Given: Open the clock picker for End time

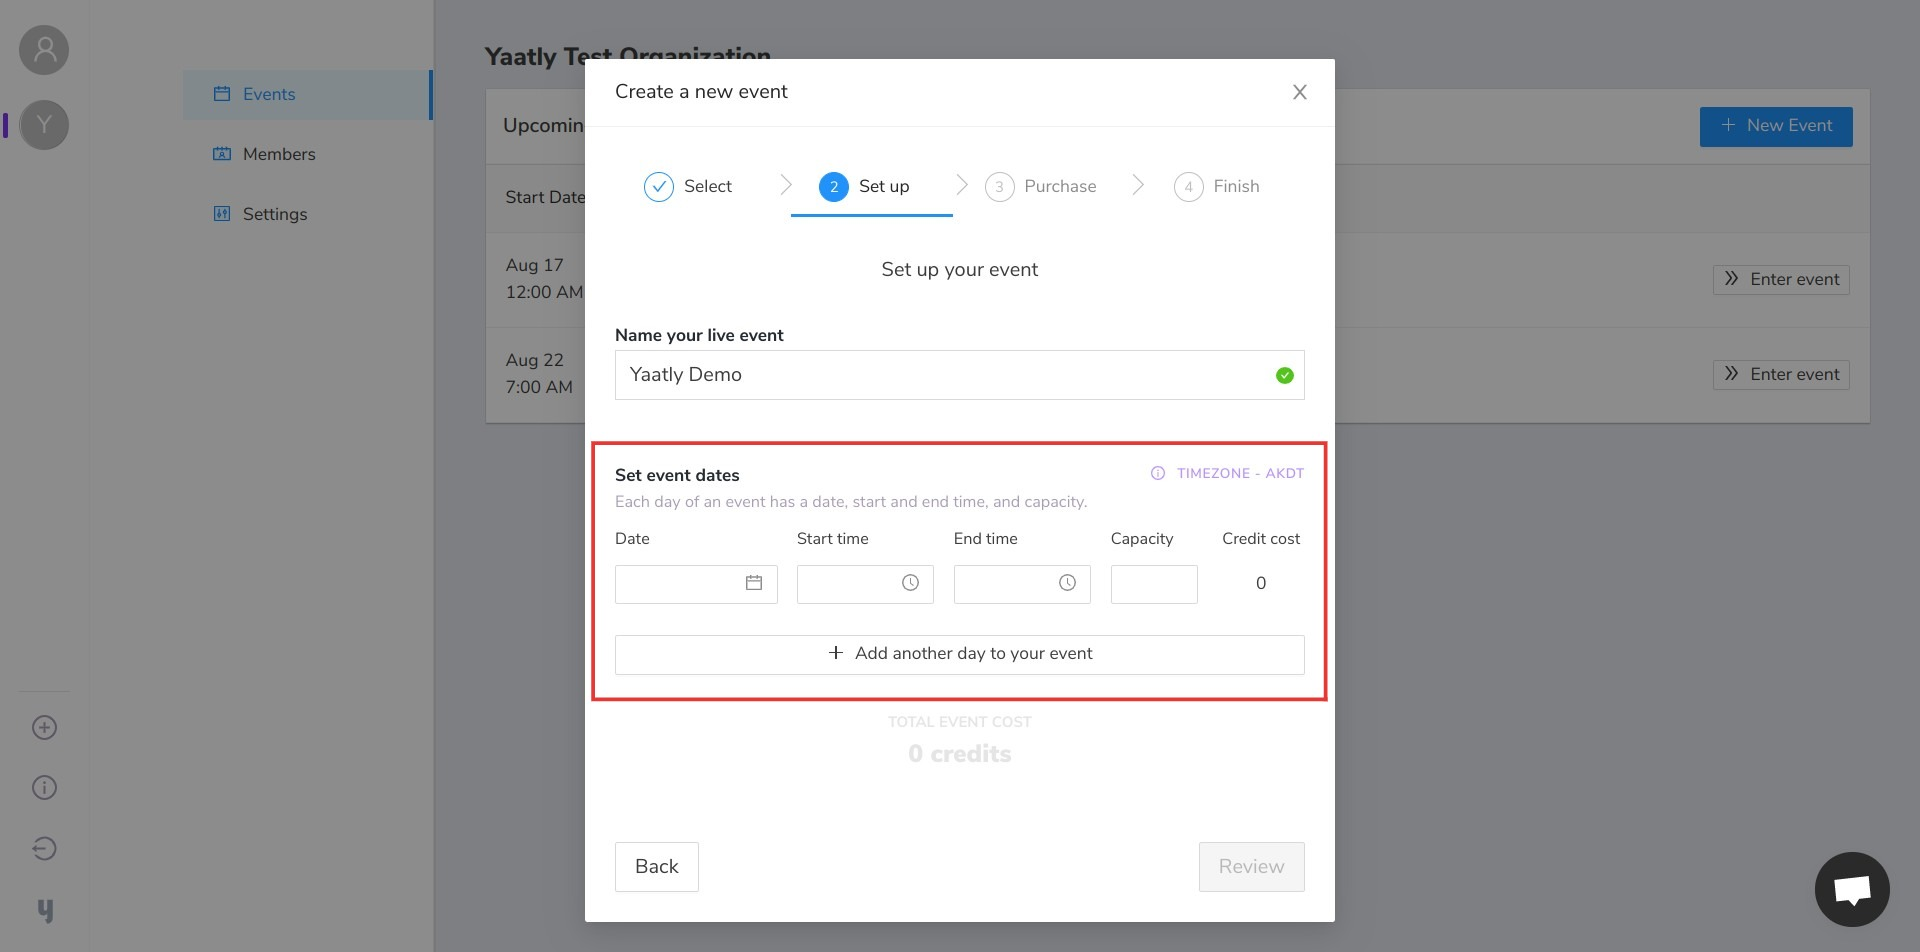Looking at the screenshot, I should point(1067,583).
